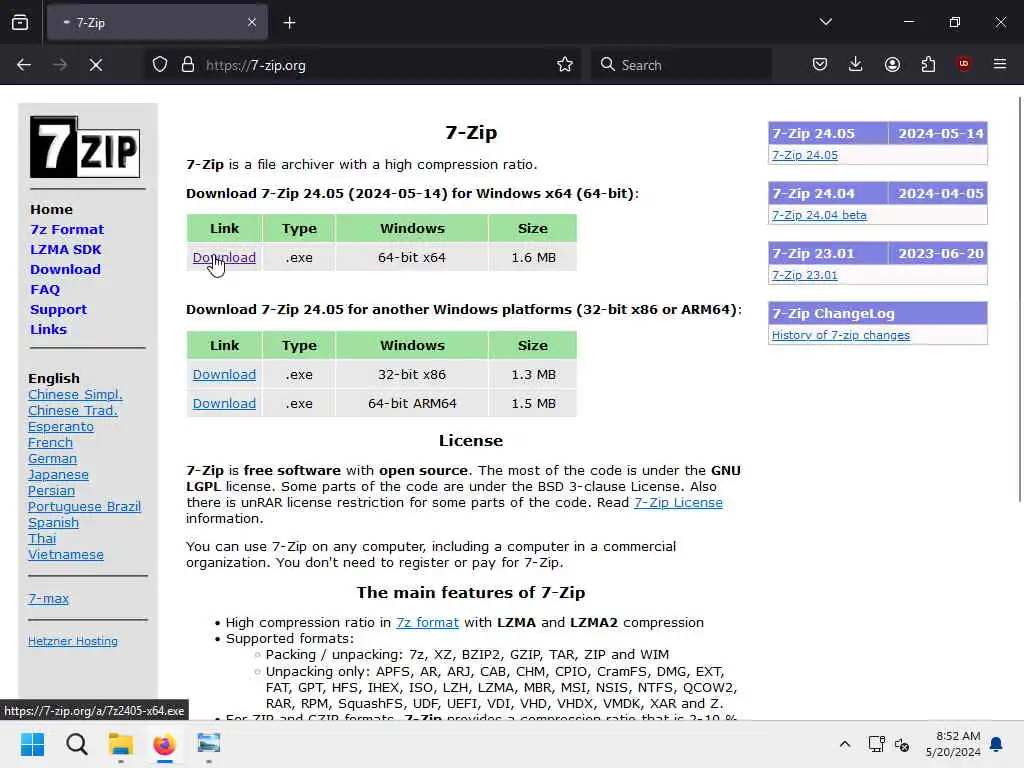Image resolution: width=1024 pixels, height=768 pixels.
Task: Switch language to Japanese
Action: click(x=58, y=475)
